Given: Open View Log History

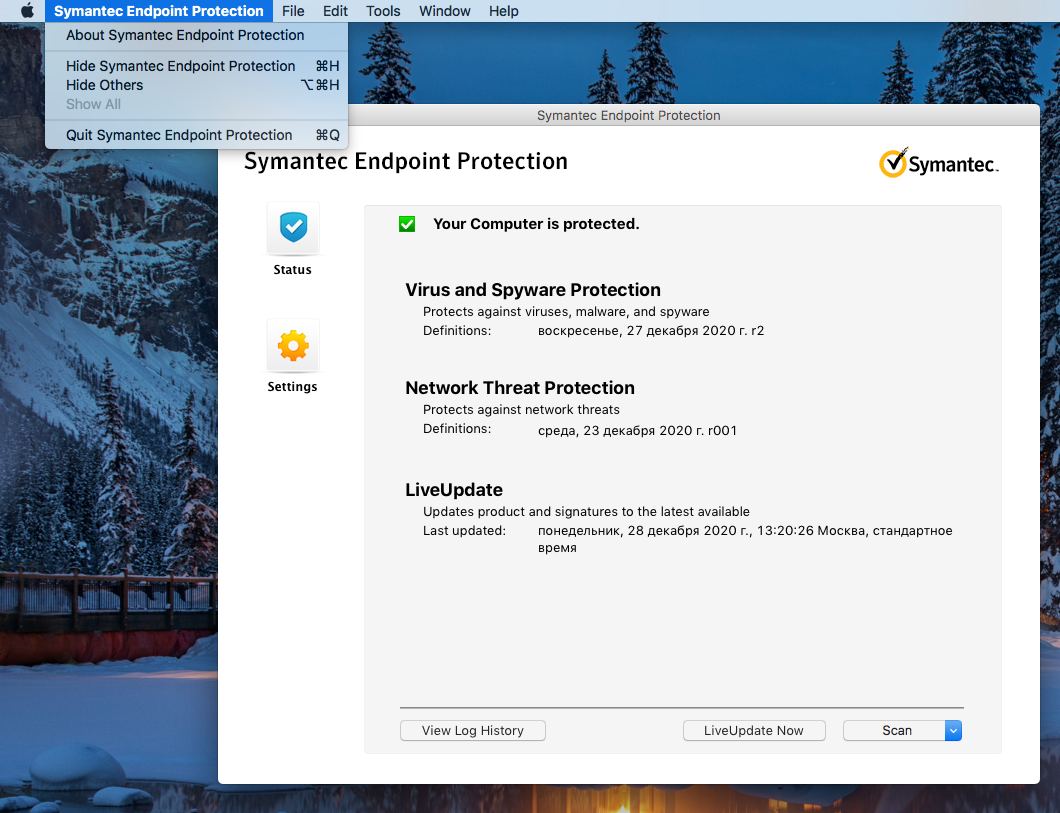Looking at the screenshot, I should (473, 731).
